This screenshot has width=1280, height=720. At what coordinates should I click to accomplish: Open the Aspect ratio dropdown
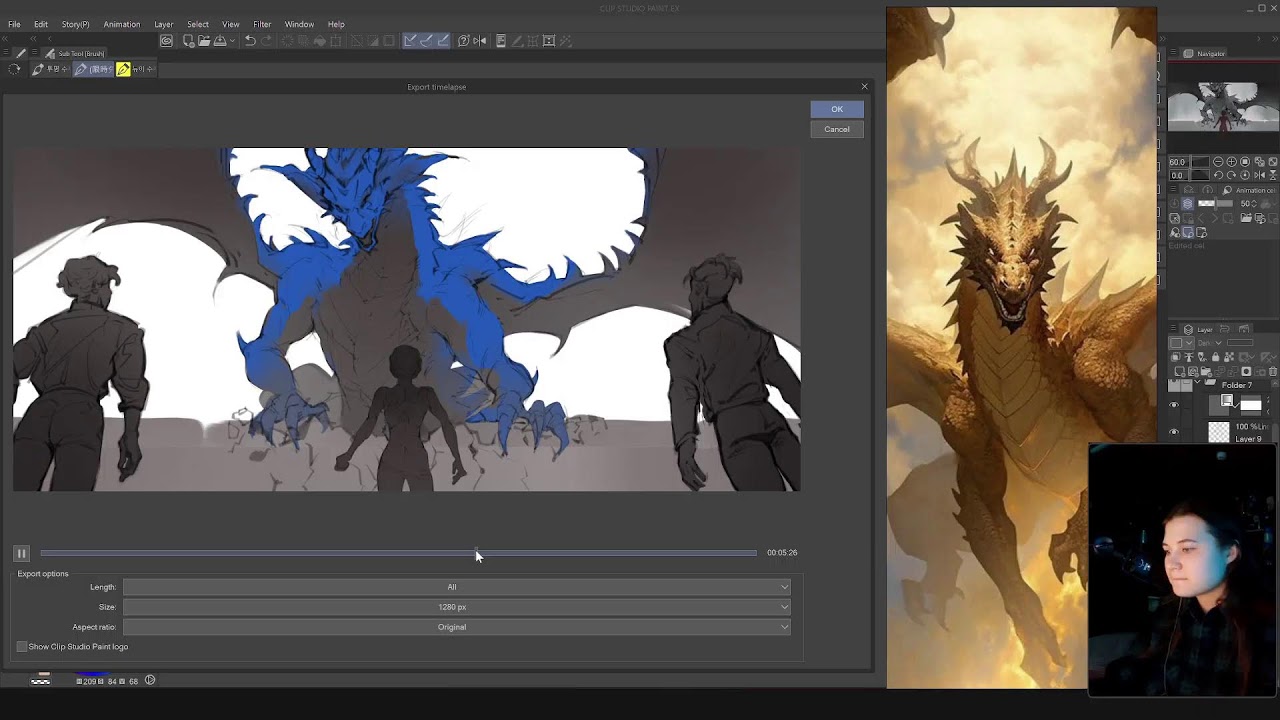[456, 627]
